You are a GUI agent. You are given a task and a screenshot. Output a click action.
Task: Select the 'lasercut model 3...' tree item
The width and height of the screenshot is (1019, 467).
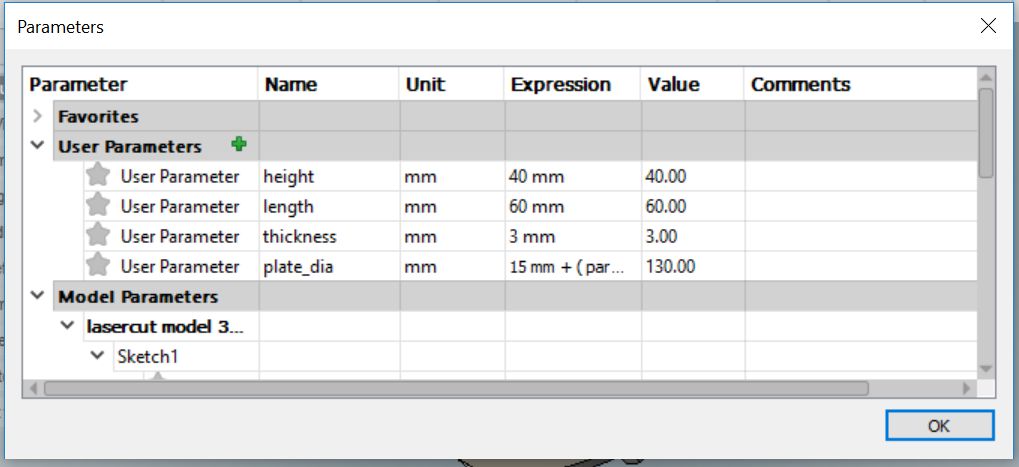(x=165, y=326)
